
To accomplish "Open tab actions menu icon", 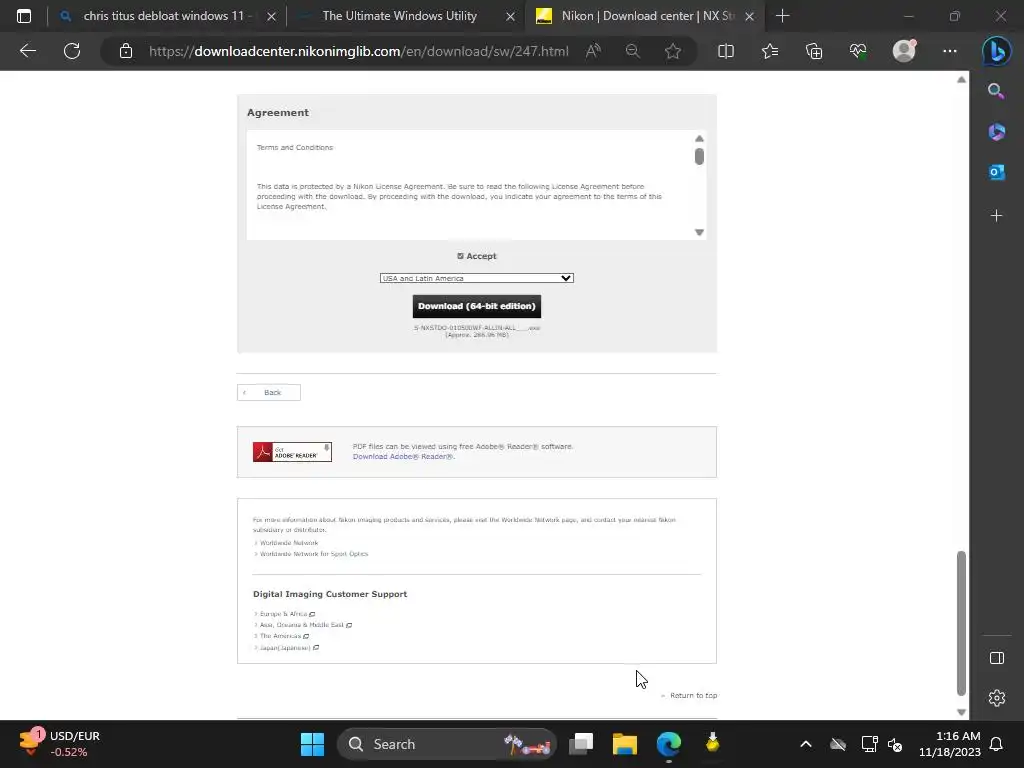I will click(24, 16).
